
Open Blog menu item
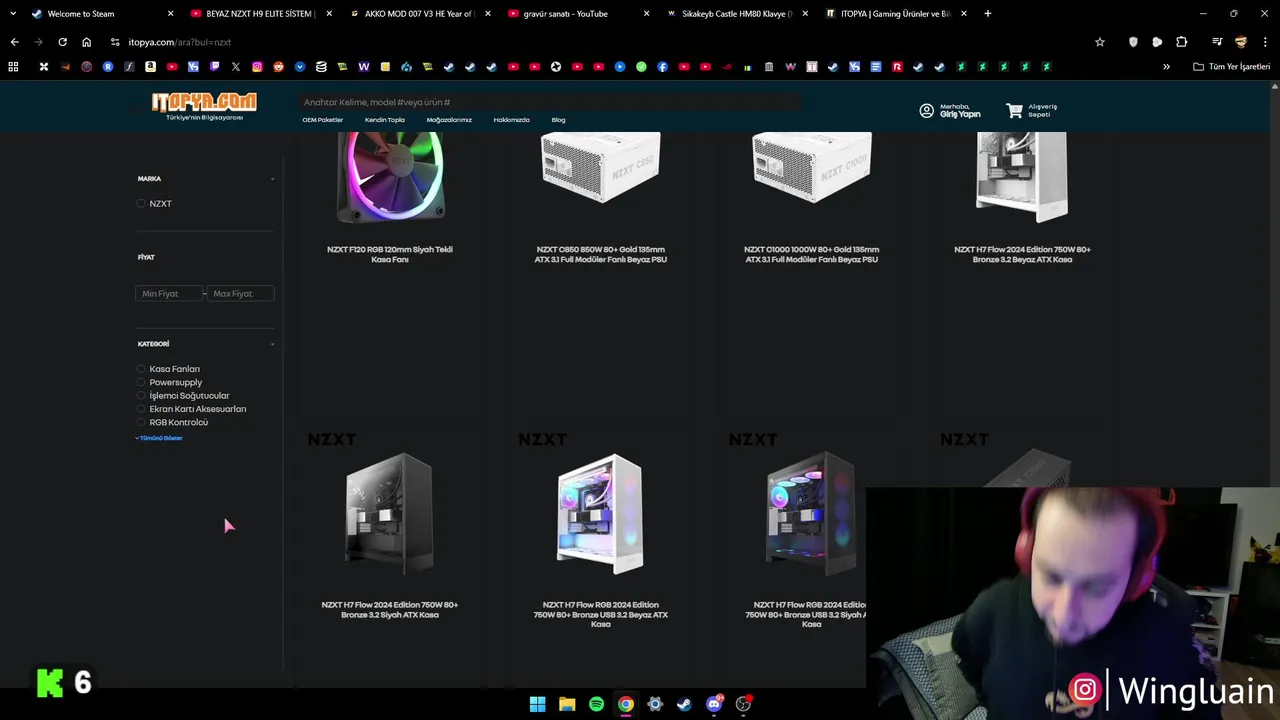(x=558, y=120)
